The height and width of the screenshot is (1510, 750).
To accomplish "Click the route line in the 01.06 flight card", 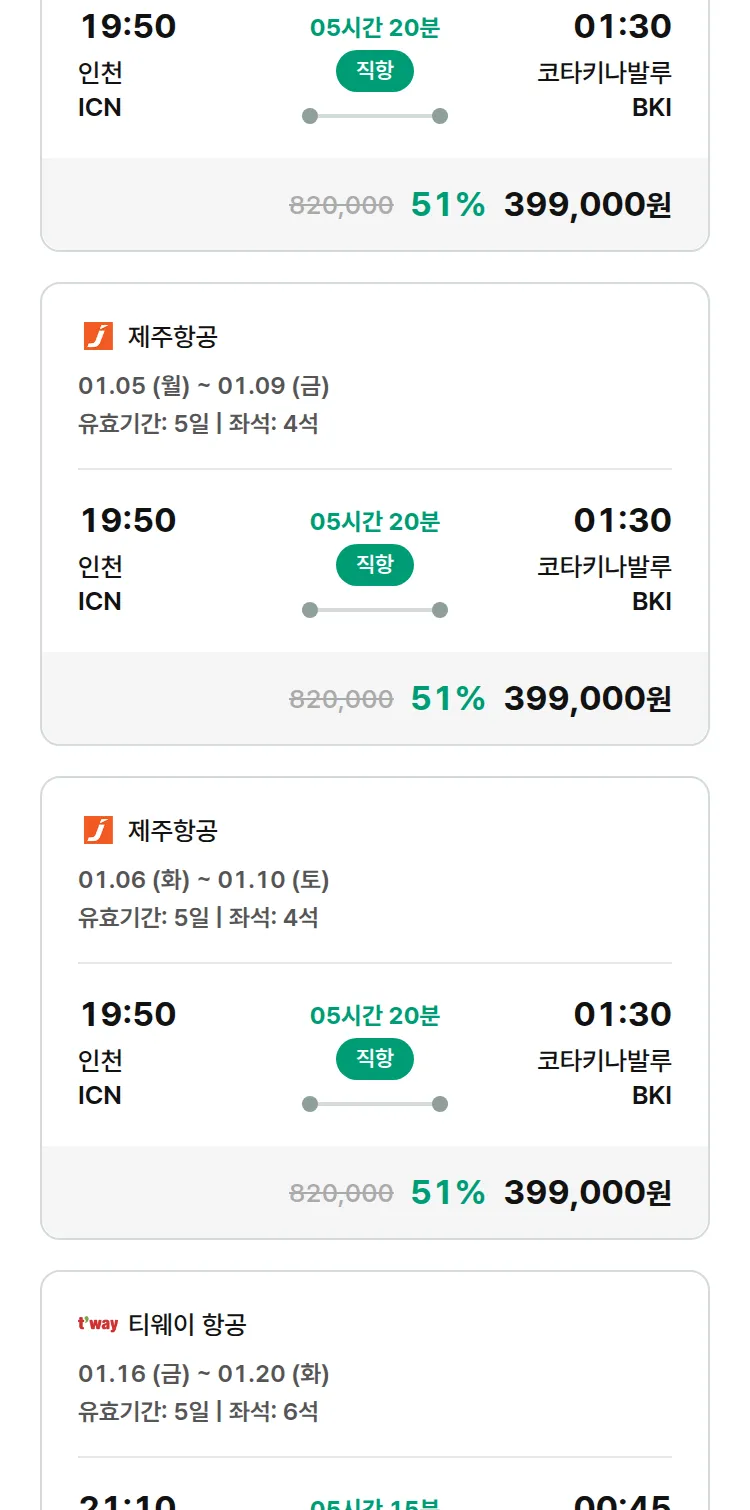I will pos(375,1104).
